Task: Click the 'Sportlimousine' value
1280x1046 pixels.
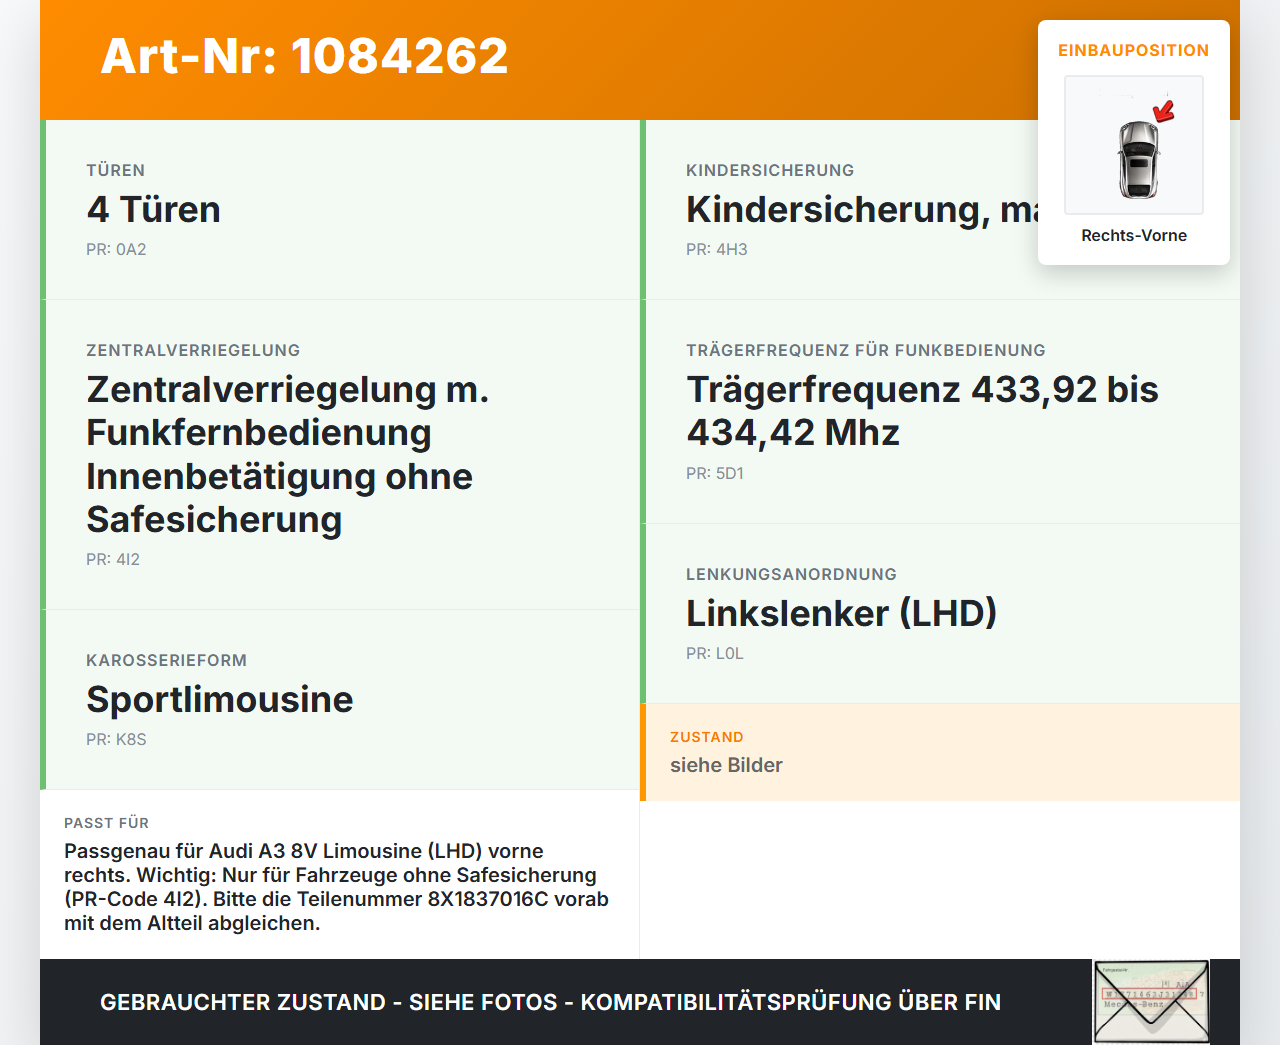Action: [220, 699]
